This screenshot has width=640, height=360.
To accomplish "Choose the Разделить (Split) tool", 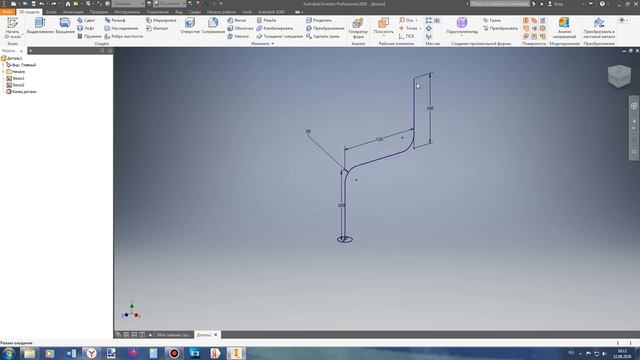I will tap(319, 20).
